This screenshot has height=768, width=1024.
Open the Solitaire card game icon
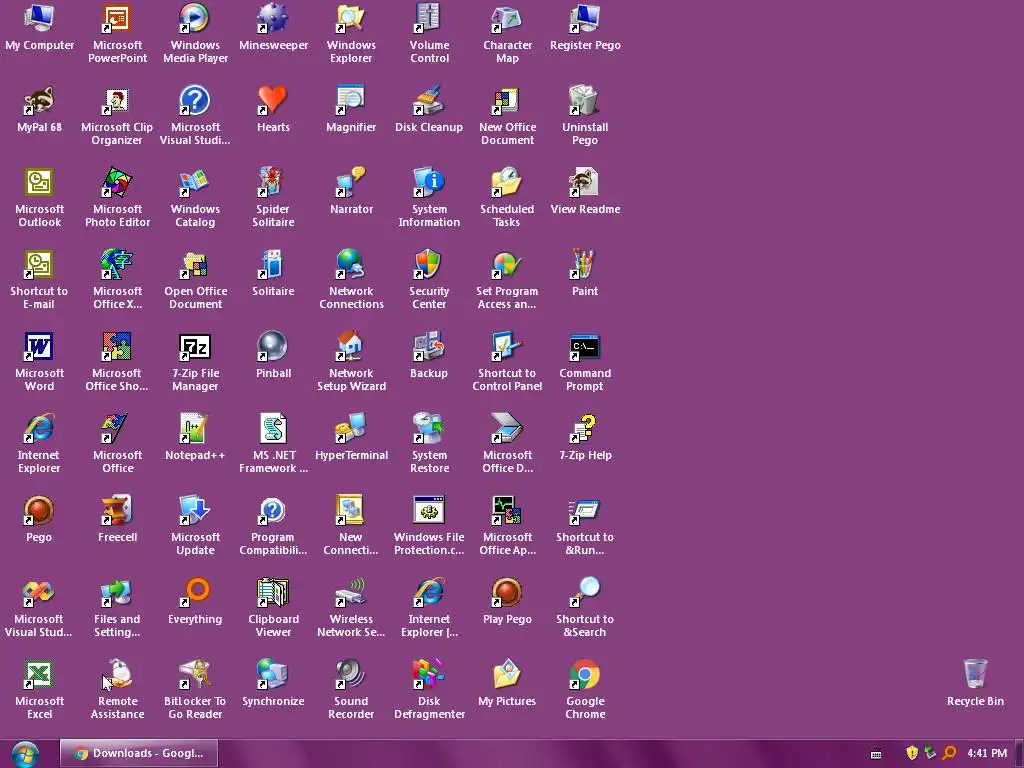[273, 265]
